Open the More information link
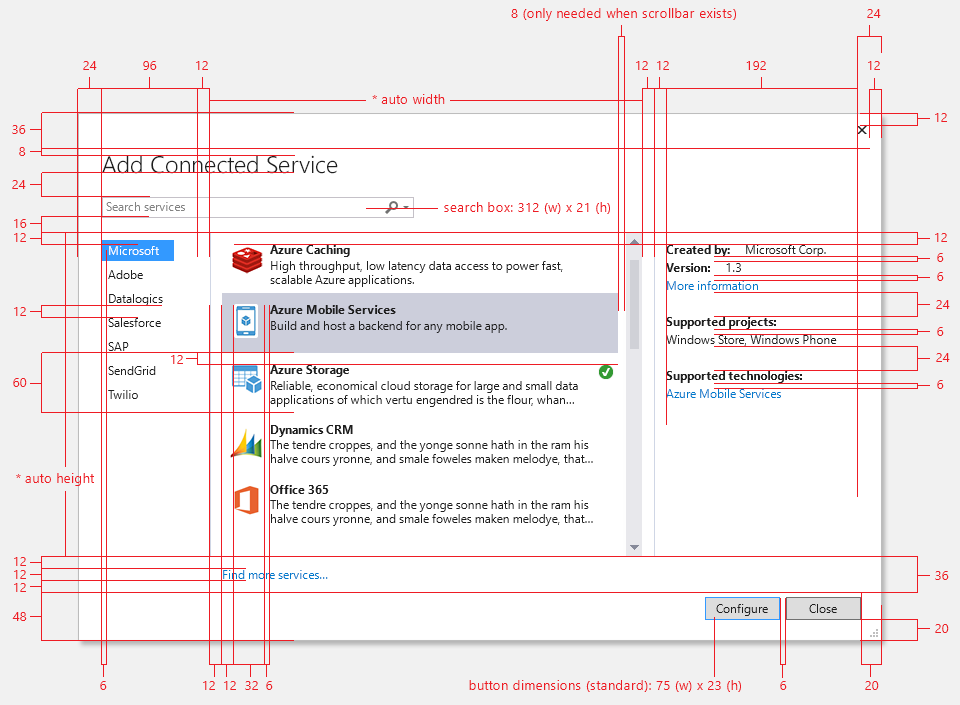Image resolution: width=960 pixels, height=705 pixels. [712, 285]
